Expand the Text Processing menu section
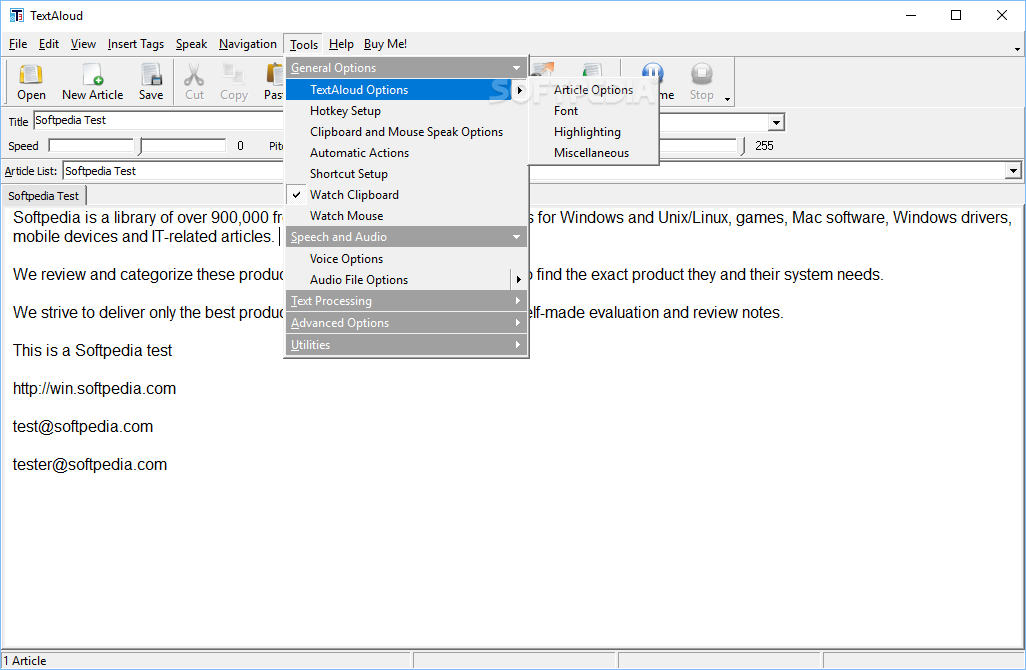The width and height of the screenshot is (1026, 670). 406,300
